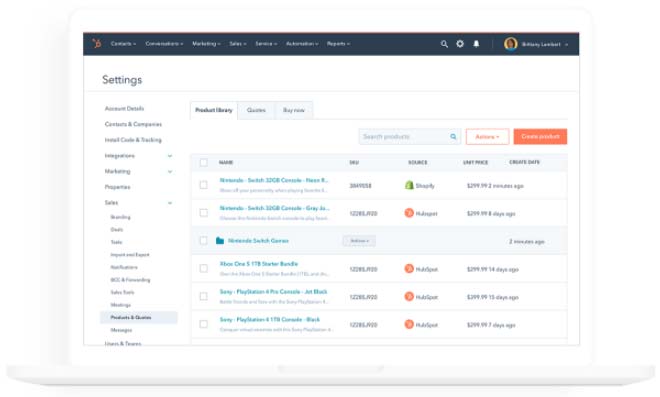Viewport: 660px width, 397px height.
Task: Open the Nintendo Switch Games folder link
Action: click(258, 241)
